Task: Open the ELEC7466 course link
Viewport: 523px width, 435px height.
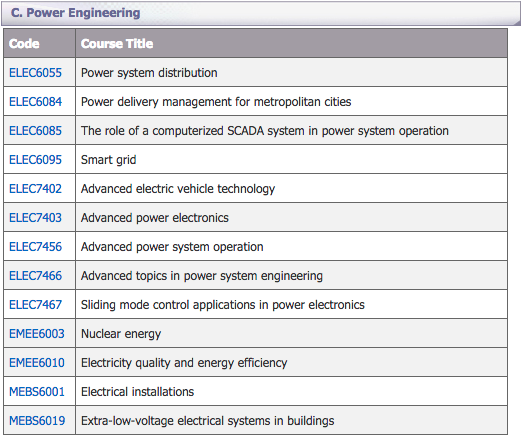Action: click(35, 276)
